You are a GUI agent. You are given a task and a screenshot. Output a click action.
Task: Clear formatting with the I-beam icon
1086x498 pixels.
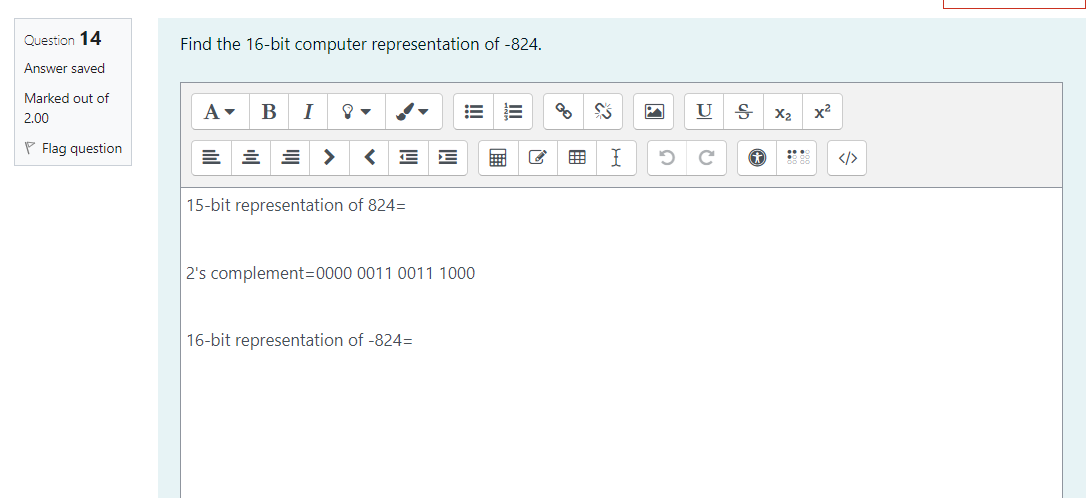pos(616,158)
